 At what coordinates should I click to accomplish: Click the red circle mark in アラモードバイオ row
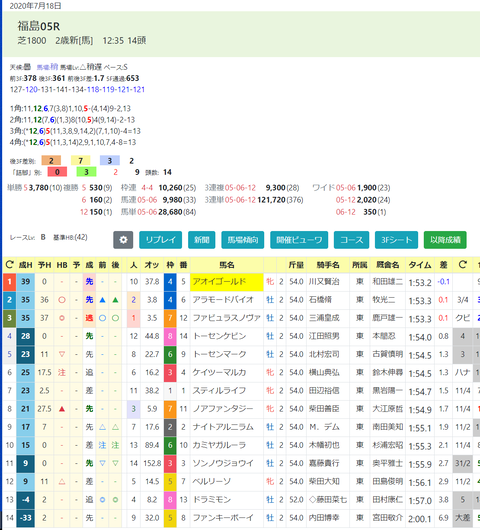(62, 300)
